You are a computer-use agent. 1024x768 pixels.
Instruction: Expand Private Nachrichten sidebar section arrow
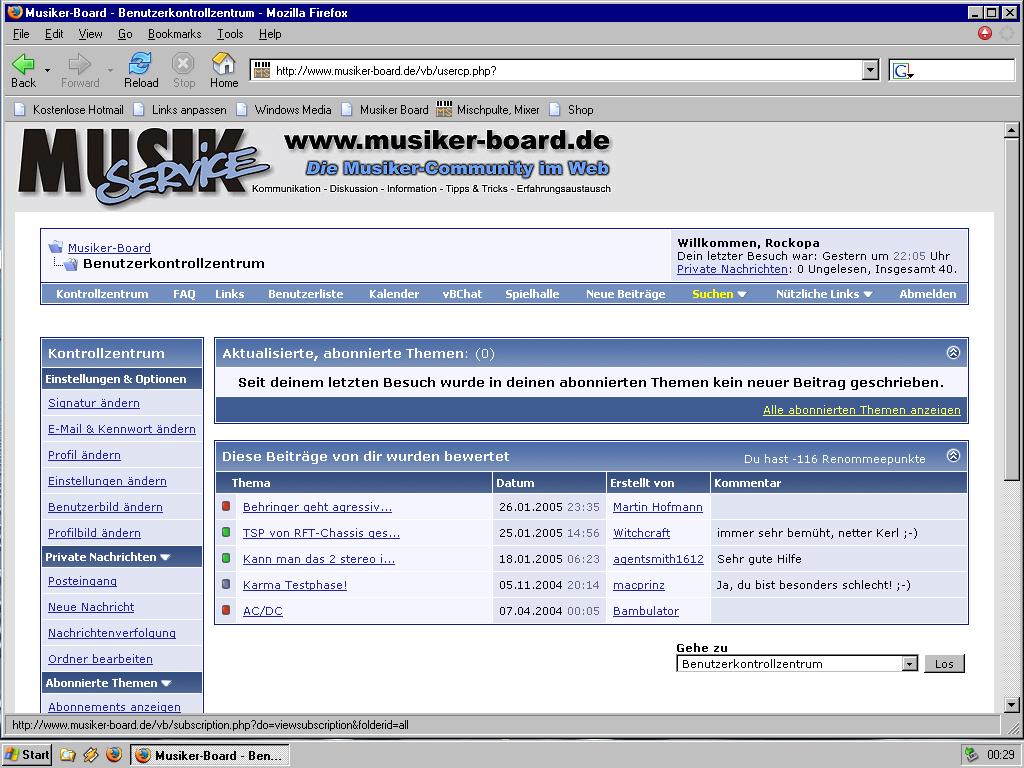(x=165, y=557)
